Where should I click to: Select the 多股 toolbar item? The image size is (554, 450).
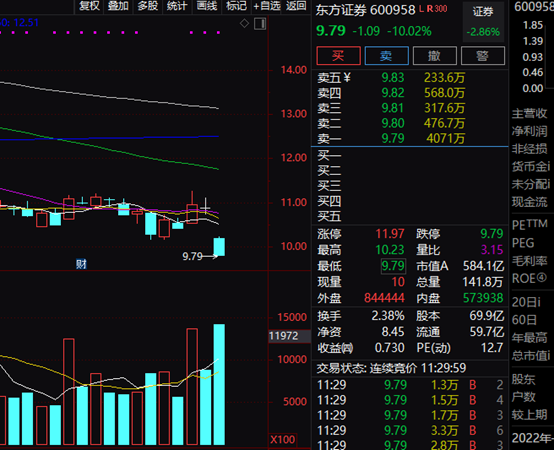148,6
